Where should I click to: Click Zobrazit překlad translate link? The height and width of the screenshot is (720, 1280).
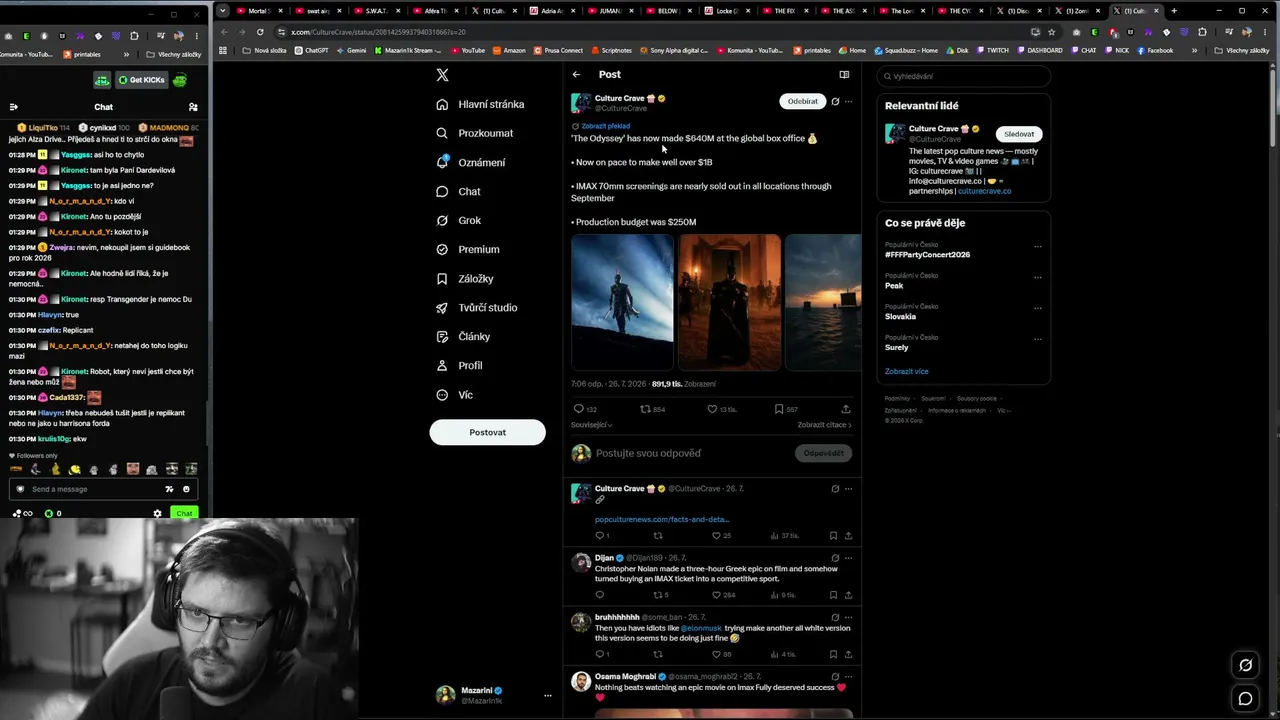coord(605,126)
